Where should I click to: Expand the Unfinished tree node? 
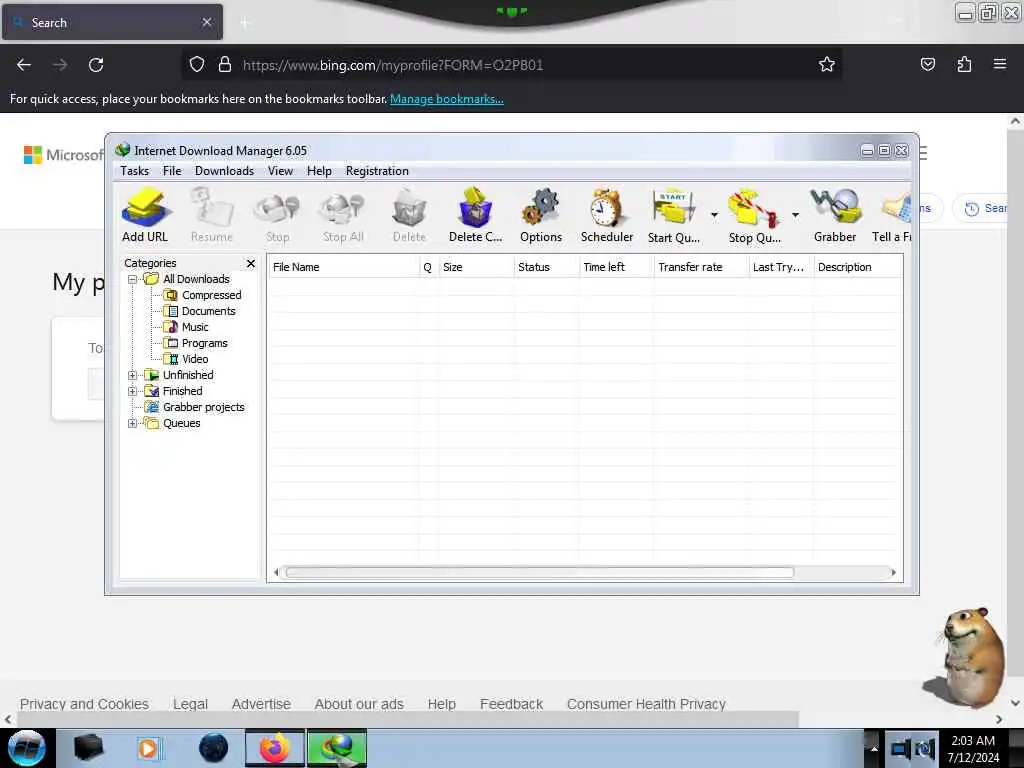(x=133, y=376)
